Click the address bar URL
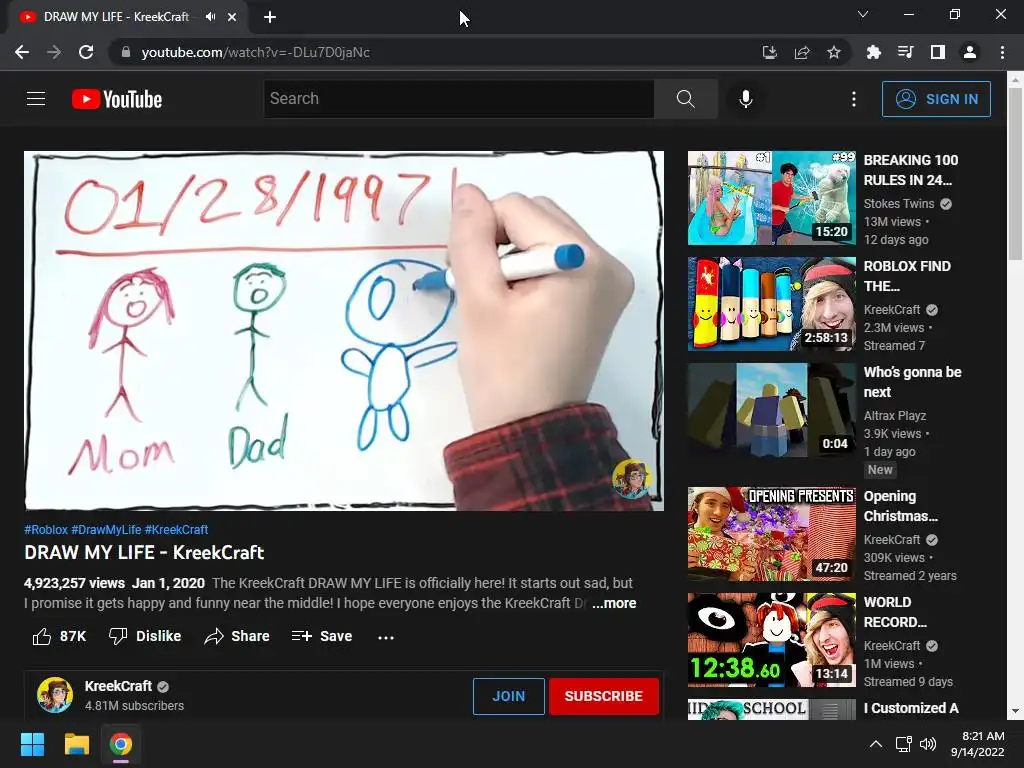 point(255,52)
